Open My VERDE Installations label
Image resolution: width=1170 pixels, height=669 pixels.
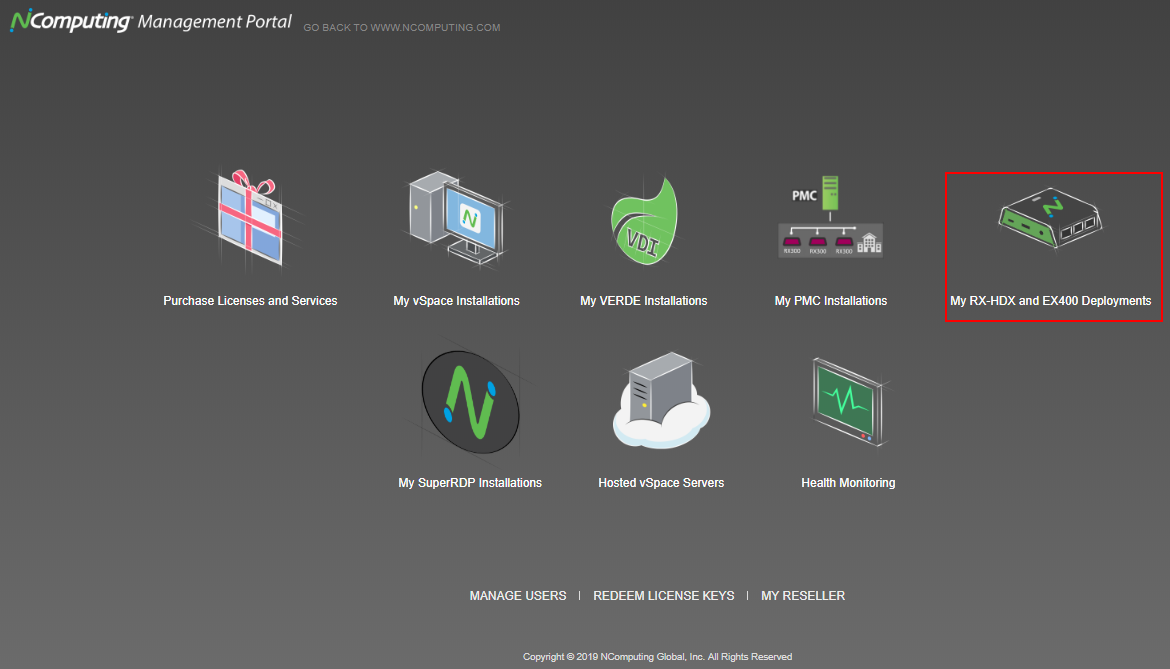click(644, 301)
